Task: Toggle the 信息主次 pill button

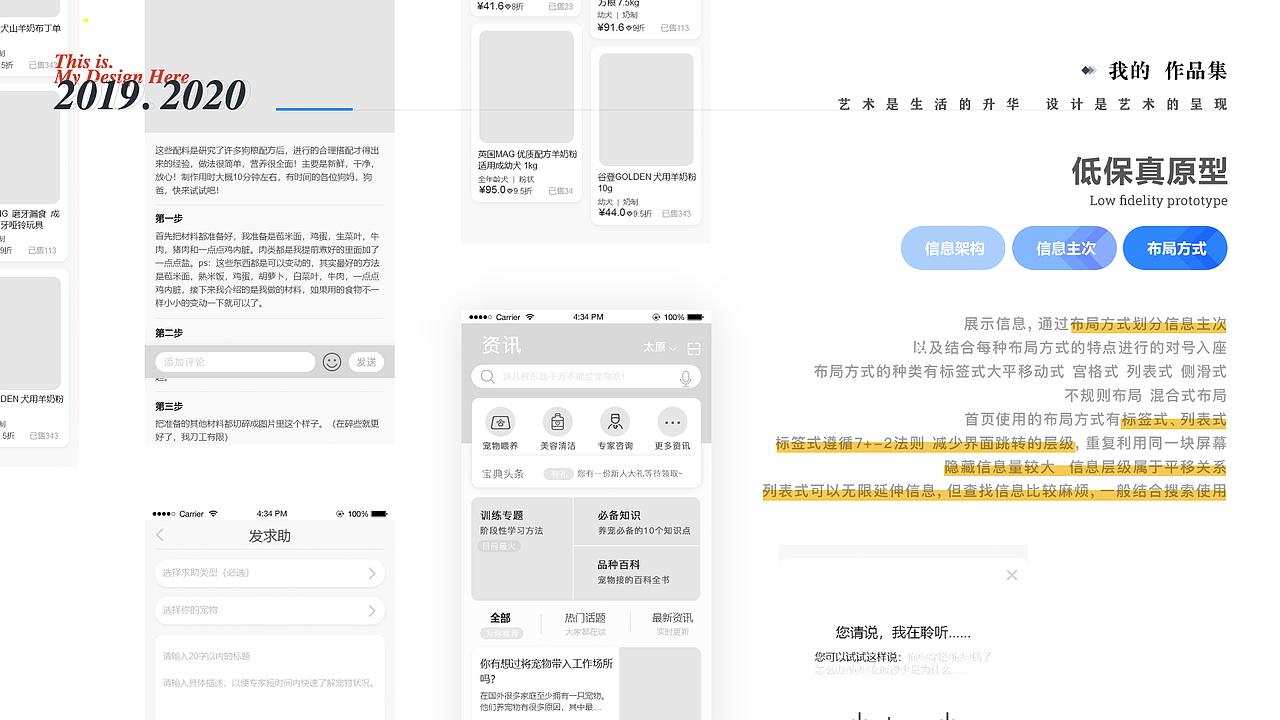Action: point(1064,248)
